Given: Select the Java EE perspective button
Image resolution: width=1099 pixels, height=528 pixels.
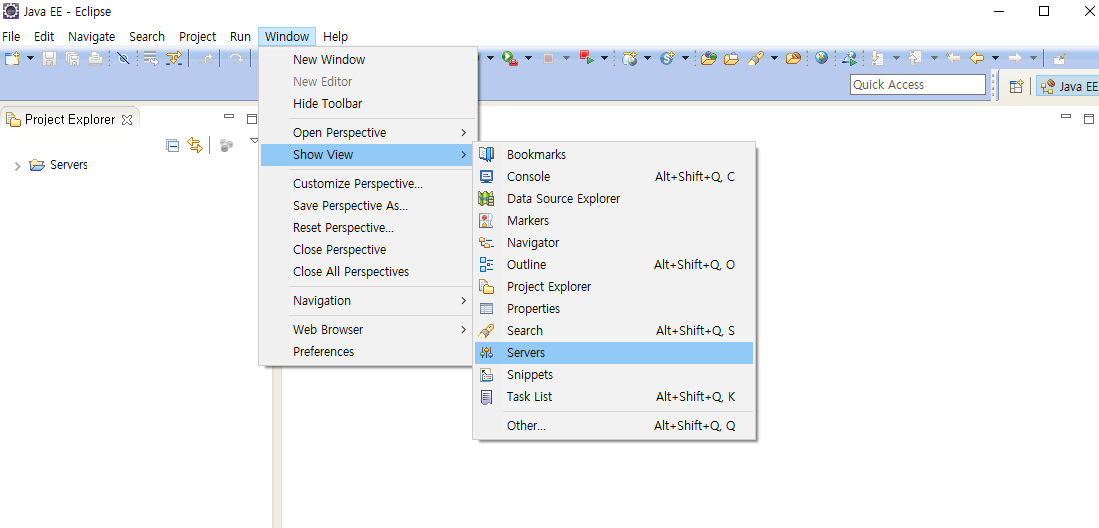Looking at the screenshot, I should coord(1068,86).
